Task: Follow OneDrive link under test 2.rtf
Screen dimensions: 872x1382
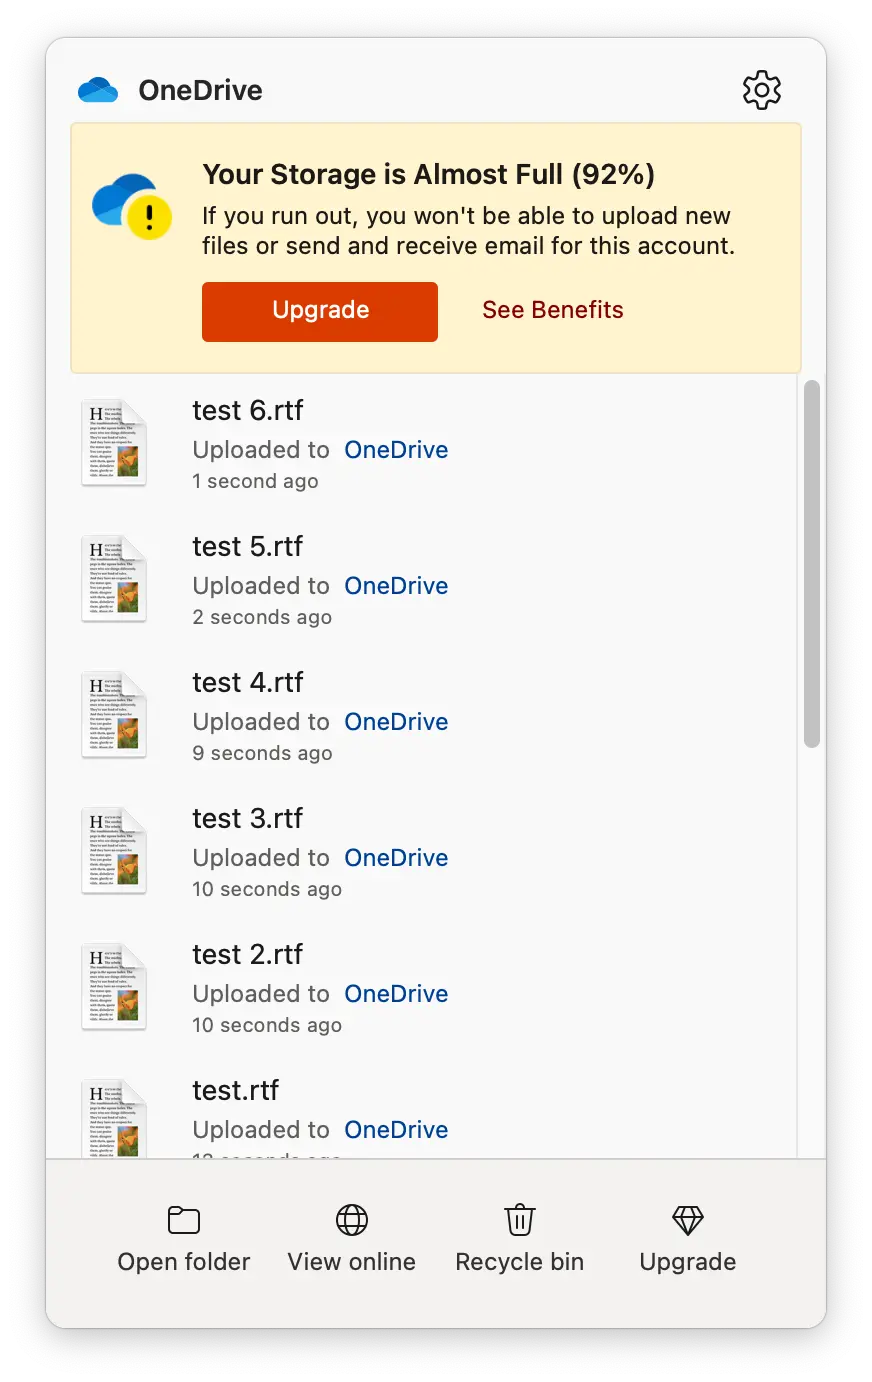Action: coord(396,994)
